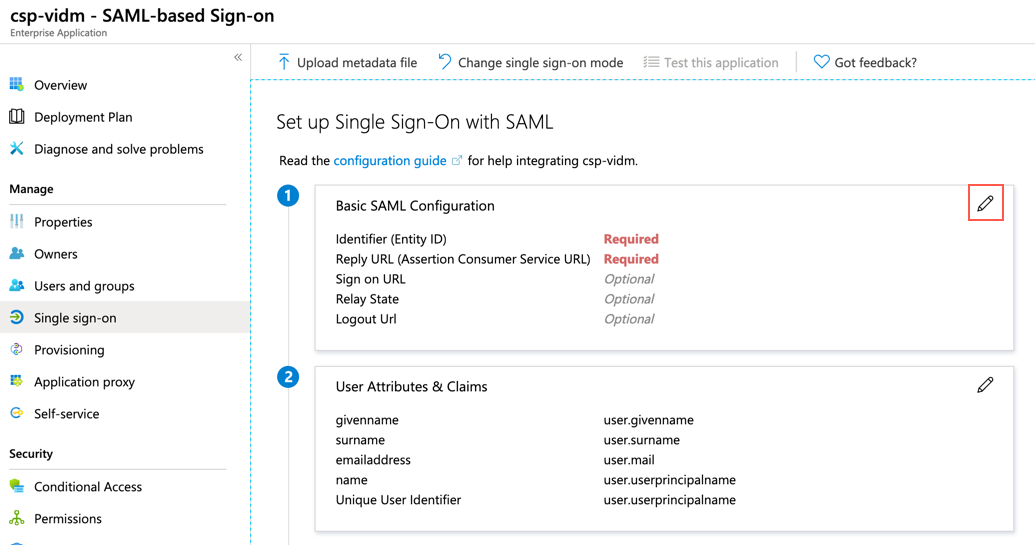Click the Deployment Plan book icon
1035x545 pixels.
(17, 117)
